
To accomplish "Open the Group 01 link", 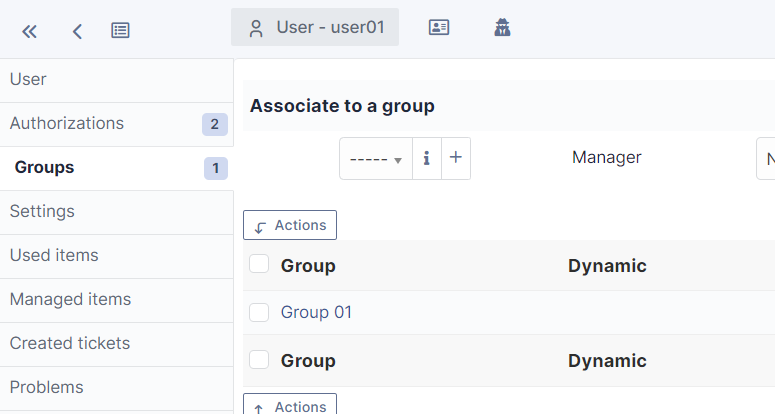I will 316,312.
